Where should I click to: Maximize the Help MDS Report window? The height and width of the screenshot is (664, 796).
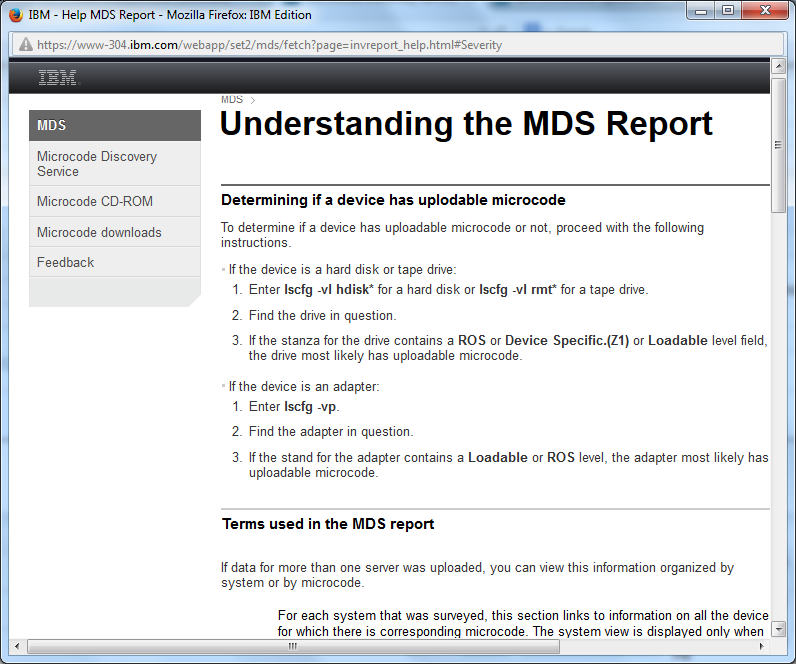pyautogui.click(x=727, y=12)
